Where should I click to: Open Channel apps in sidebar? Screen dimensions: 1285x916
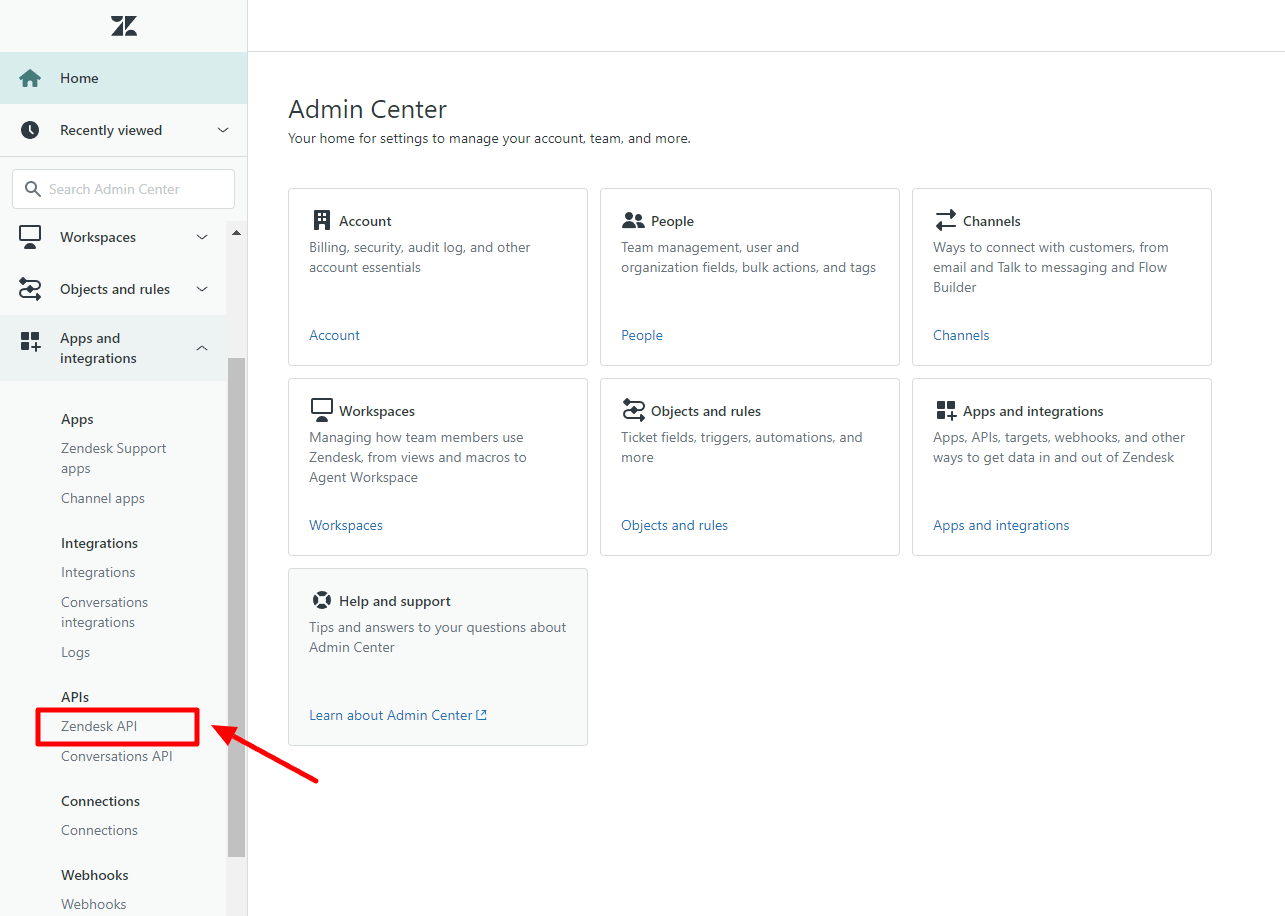(x=103, y=498)
